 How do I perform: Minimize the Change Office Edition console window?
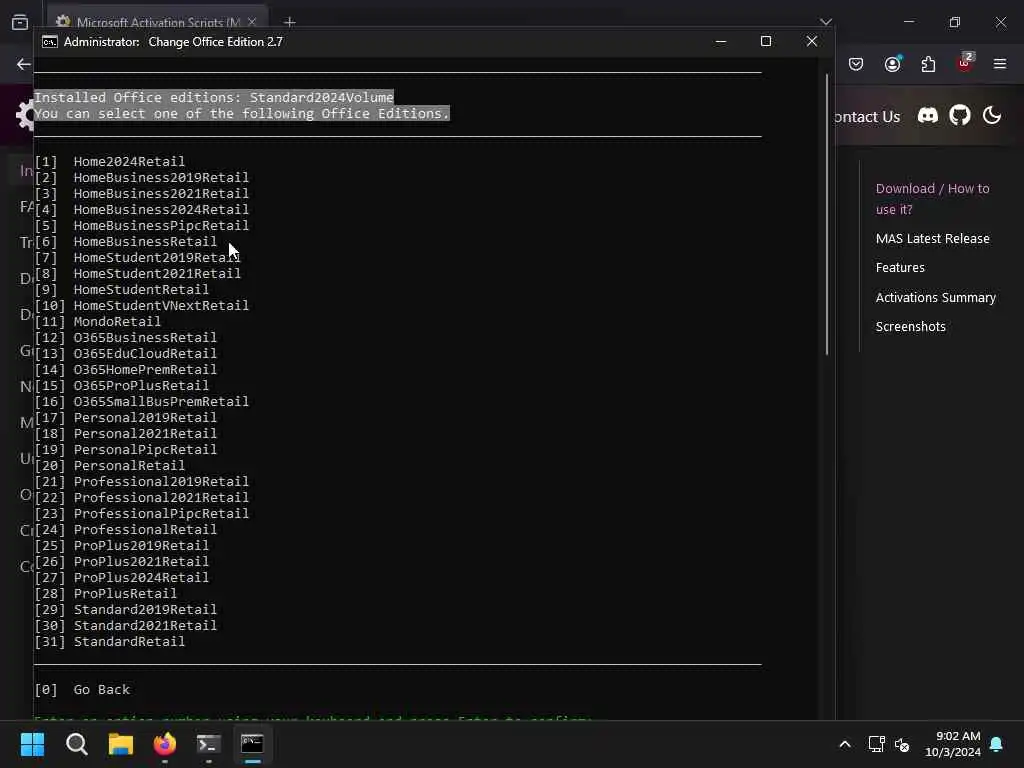(x=721, y=42)
